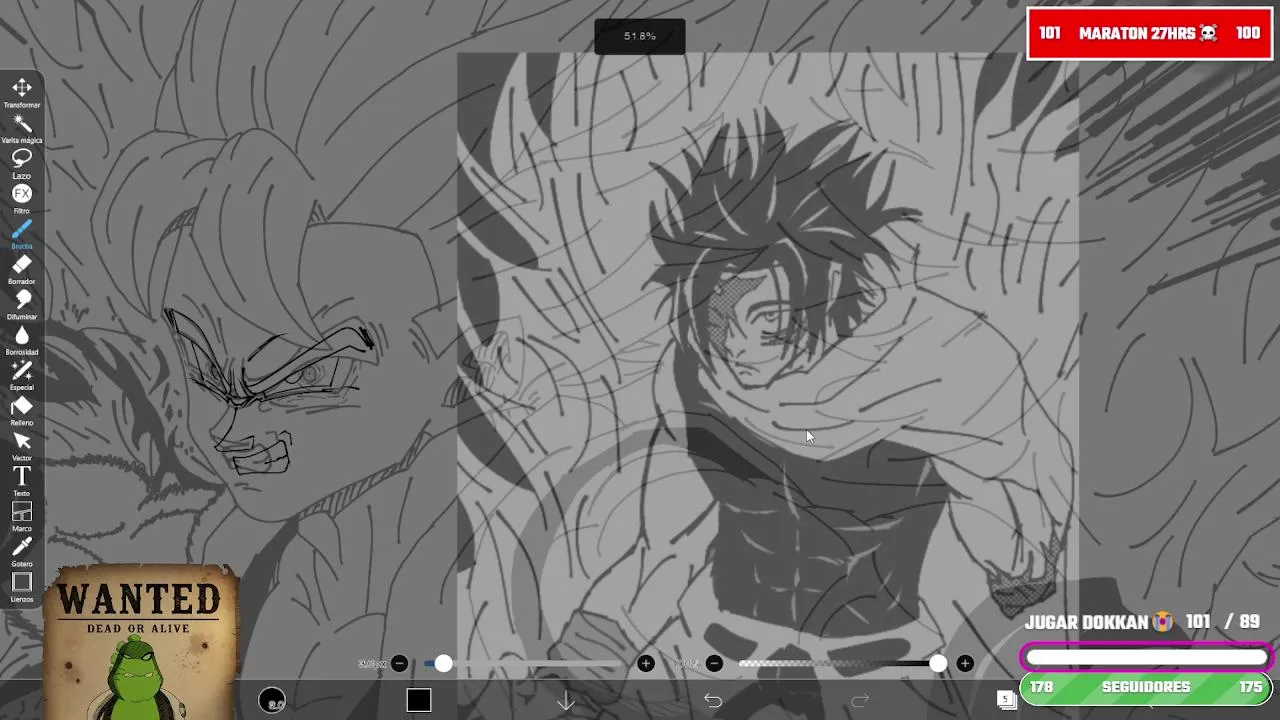Increase opacity with plus button
Image resolution: width=1280 pixels, height=720 pixels.
(965, 663)
